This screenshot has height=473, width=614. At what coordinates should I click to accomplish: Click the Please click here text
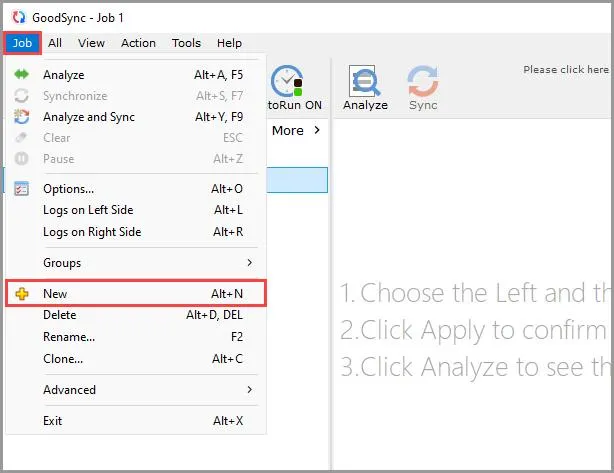click(566, 70)
